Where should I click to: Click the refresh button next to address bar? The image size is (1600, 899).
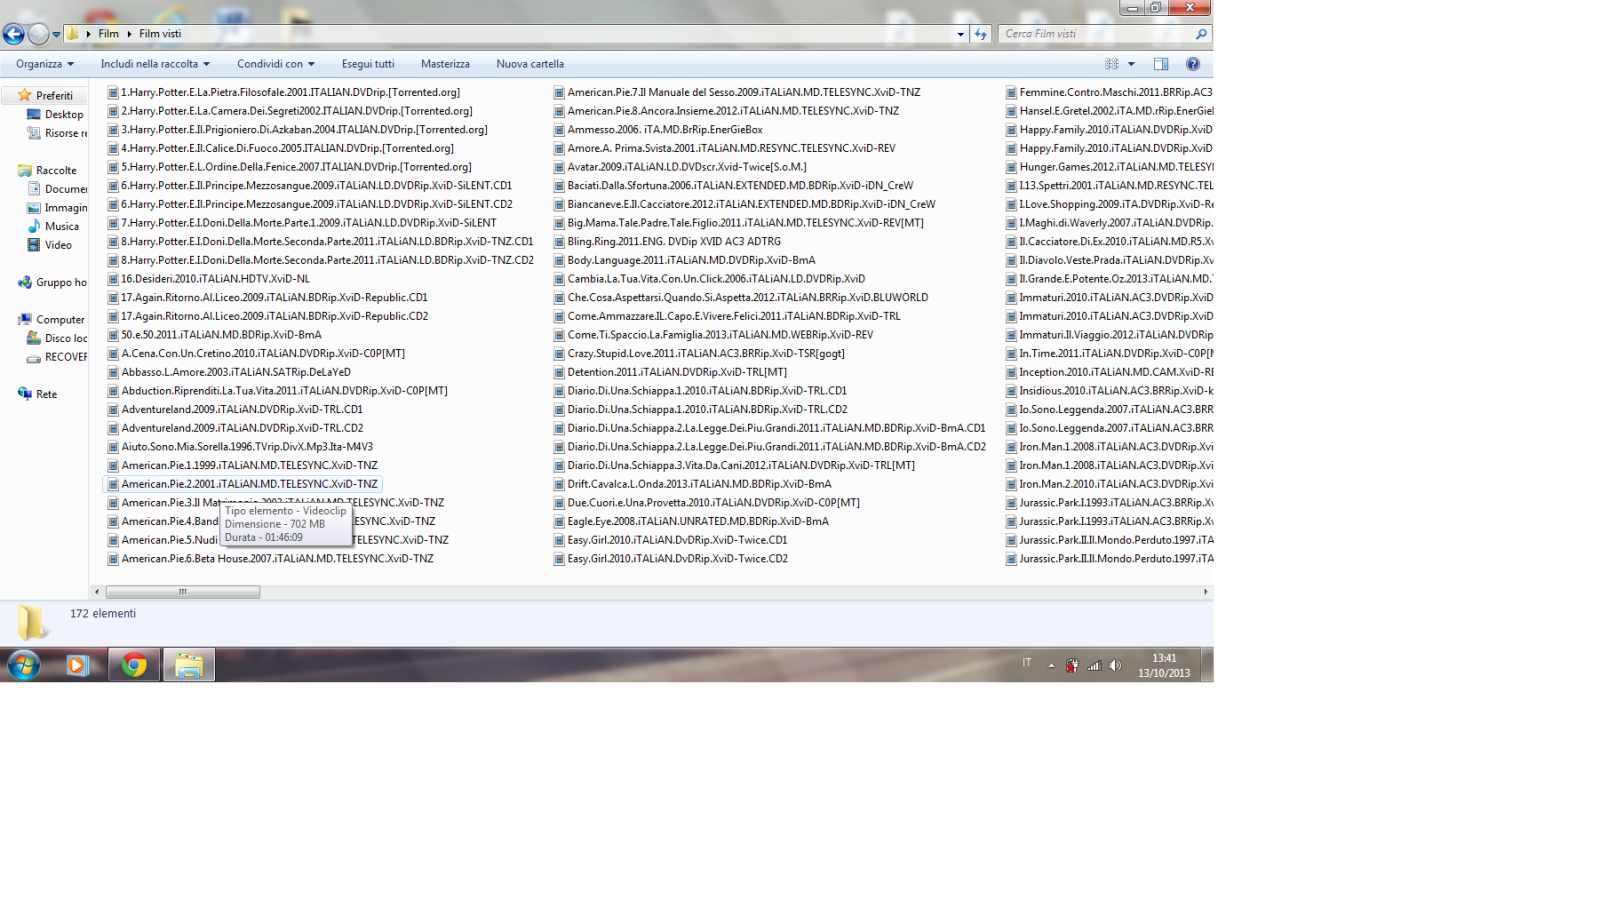[x=980, y=34]
